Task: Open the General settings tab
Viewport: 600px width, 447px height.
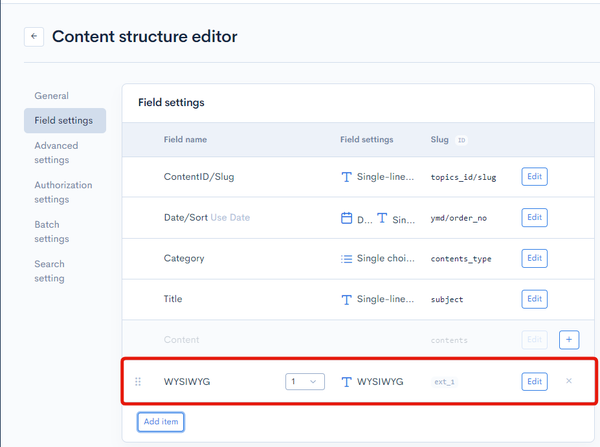Action: point(51,96)
